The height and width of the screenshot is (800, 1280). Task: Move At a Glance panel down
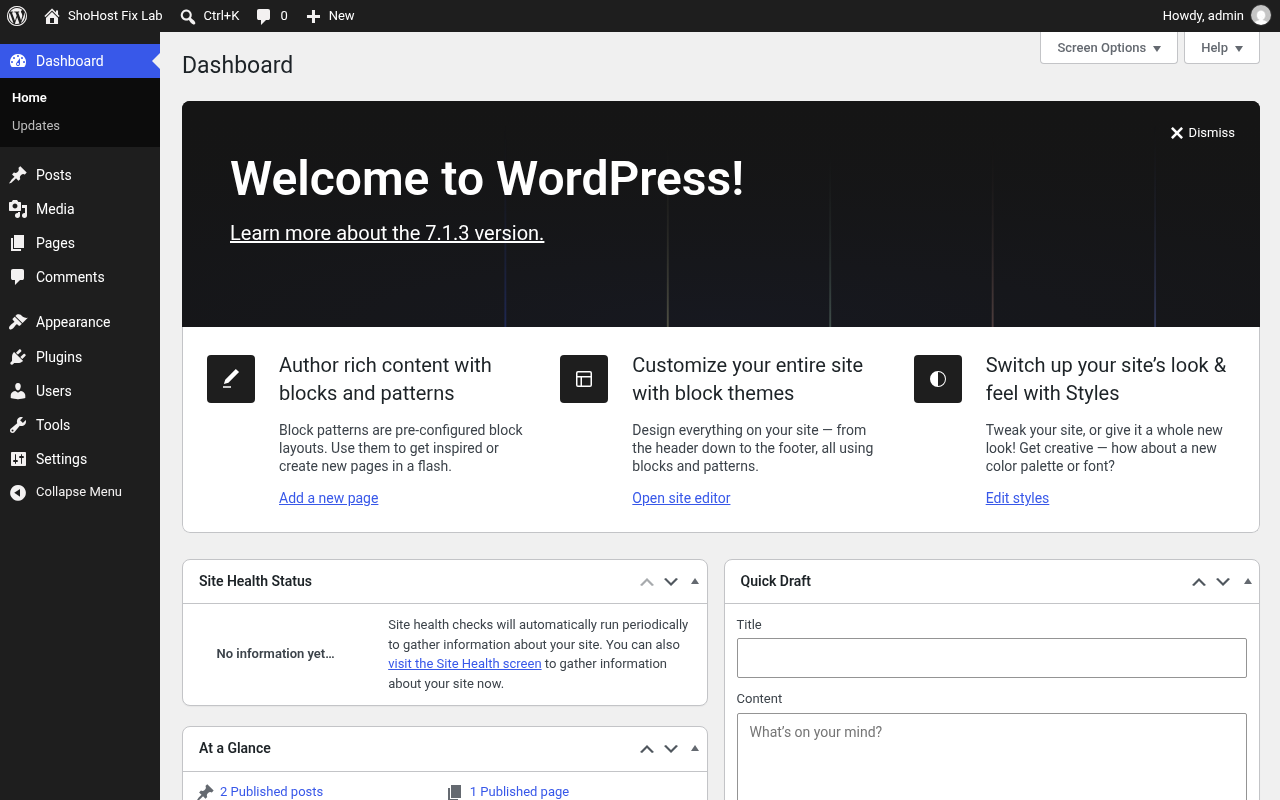point(671,748)
